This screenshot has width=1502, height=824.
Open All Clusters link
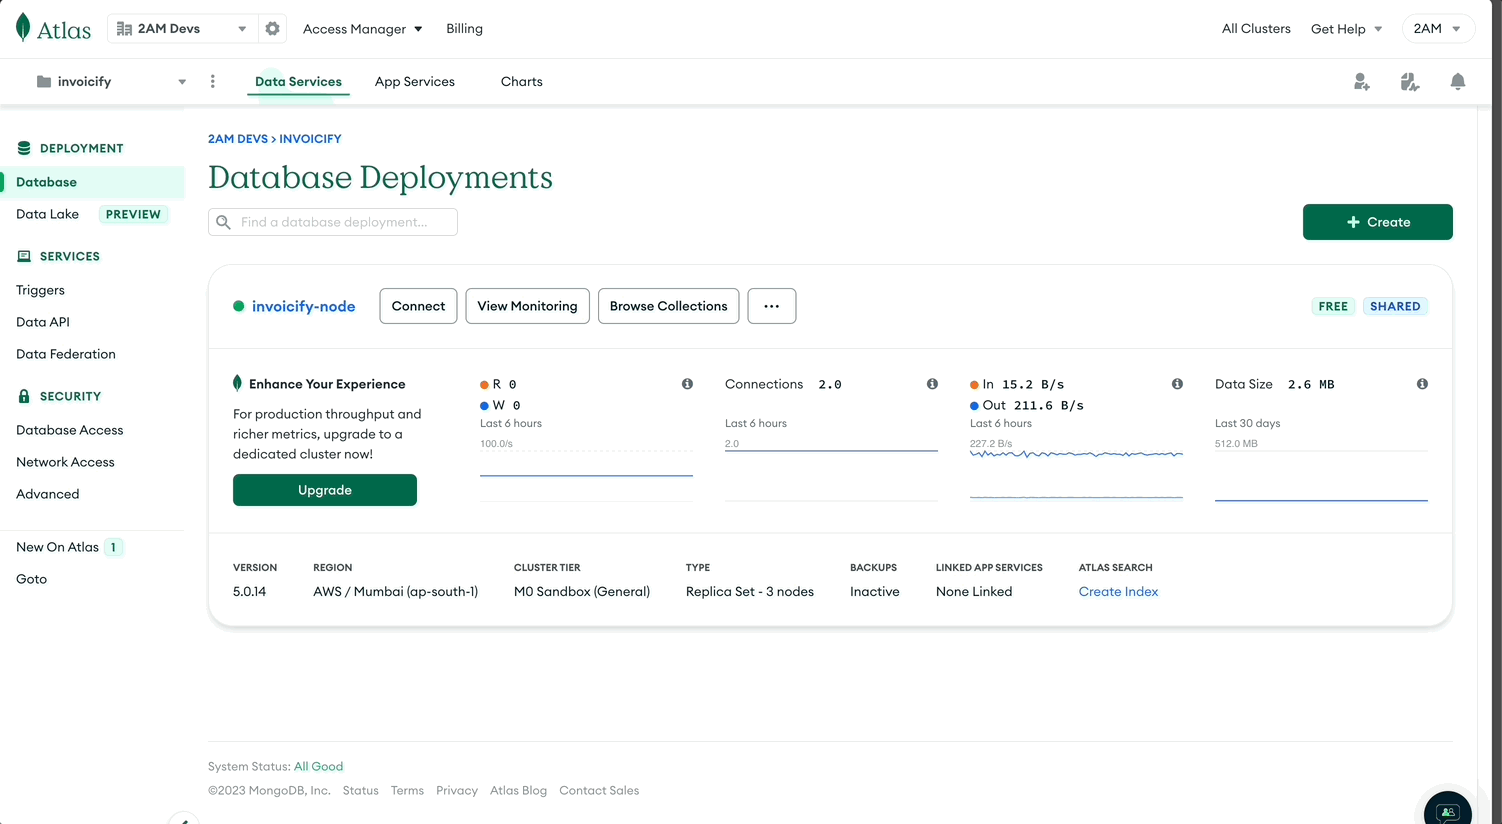(x=1256, y=29)
